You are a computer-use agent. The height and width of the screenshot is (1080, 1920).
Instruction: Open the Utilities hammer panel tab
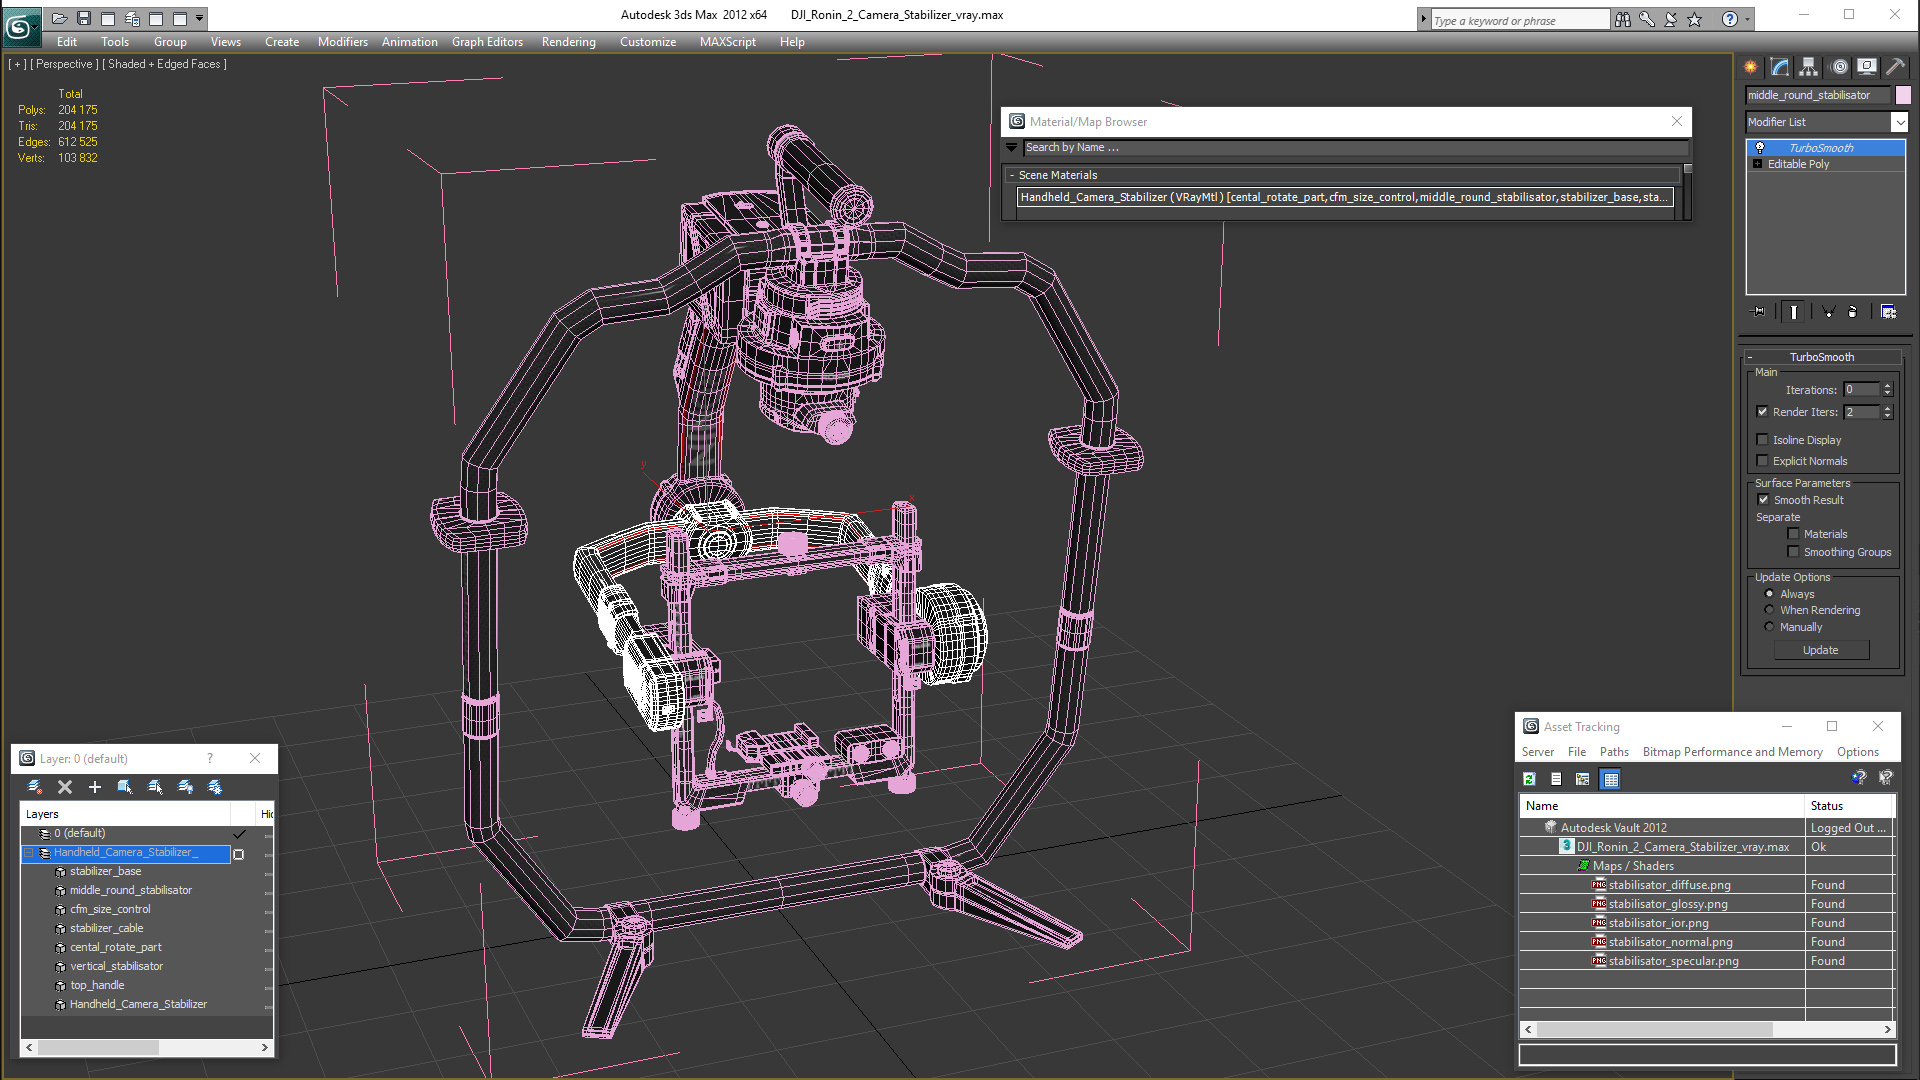1895,67
